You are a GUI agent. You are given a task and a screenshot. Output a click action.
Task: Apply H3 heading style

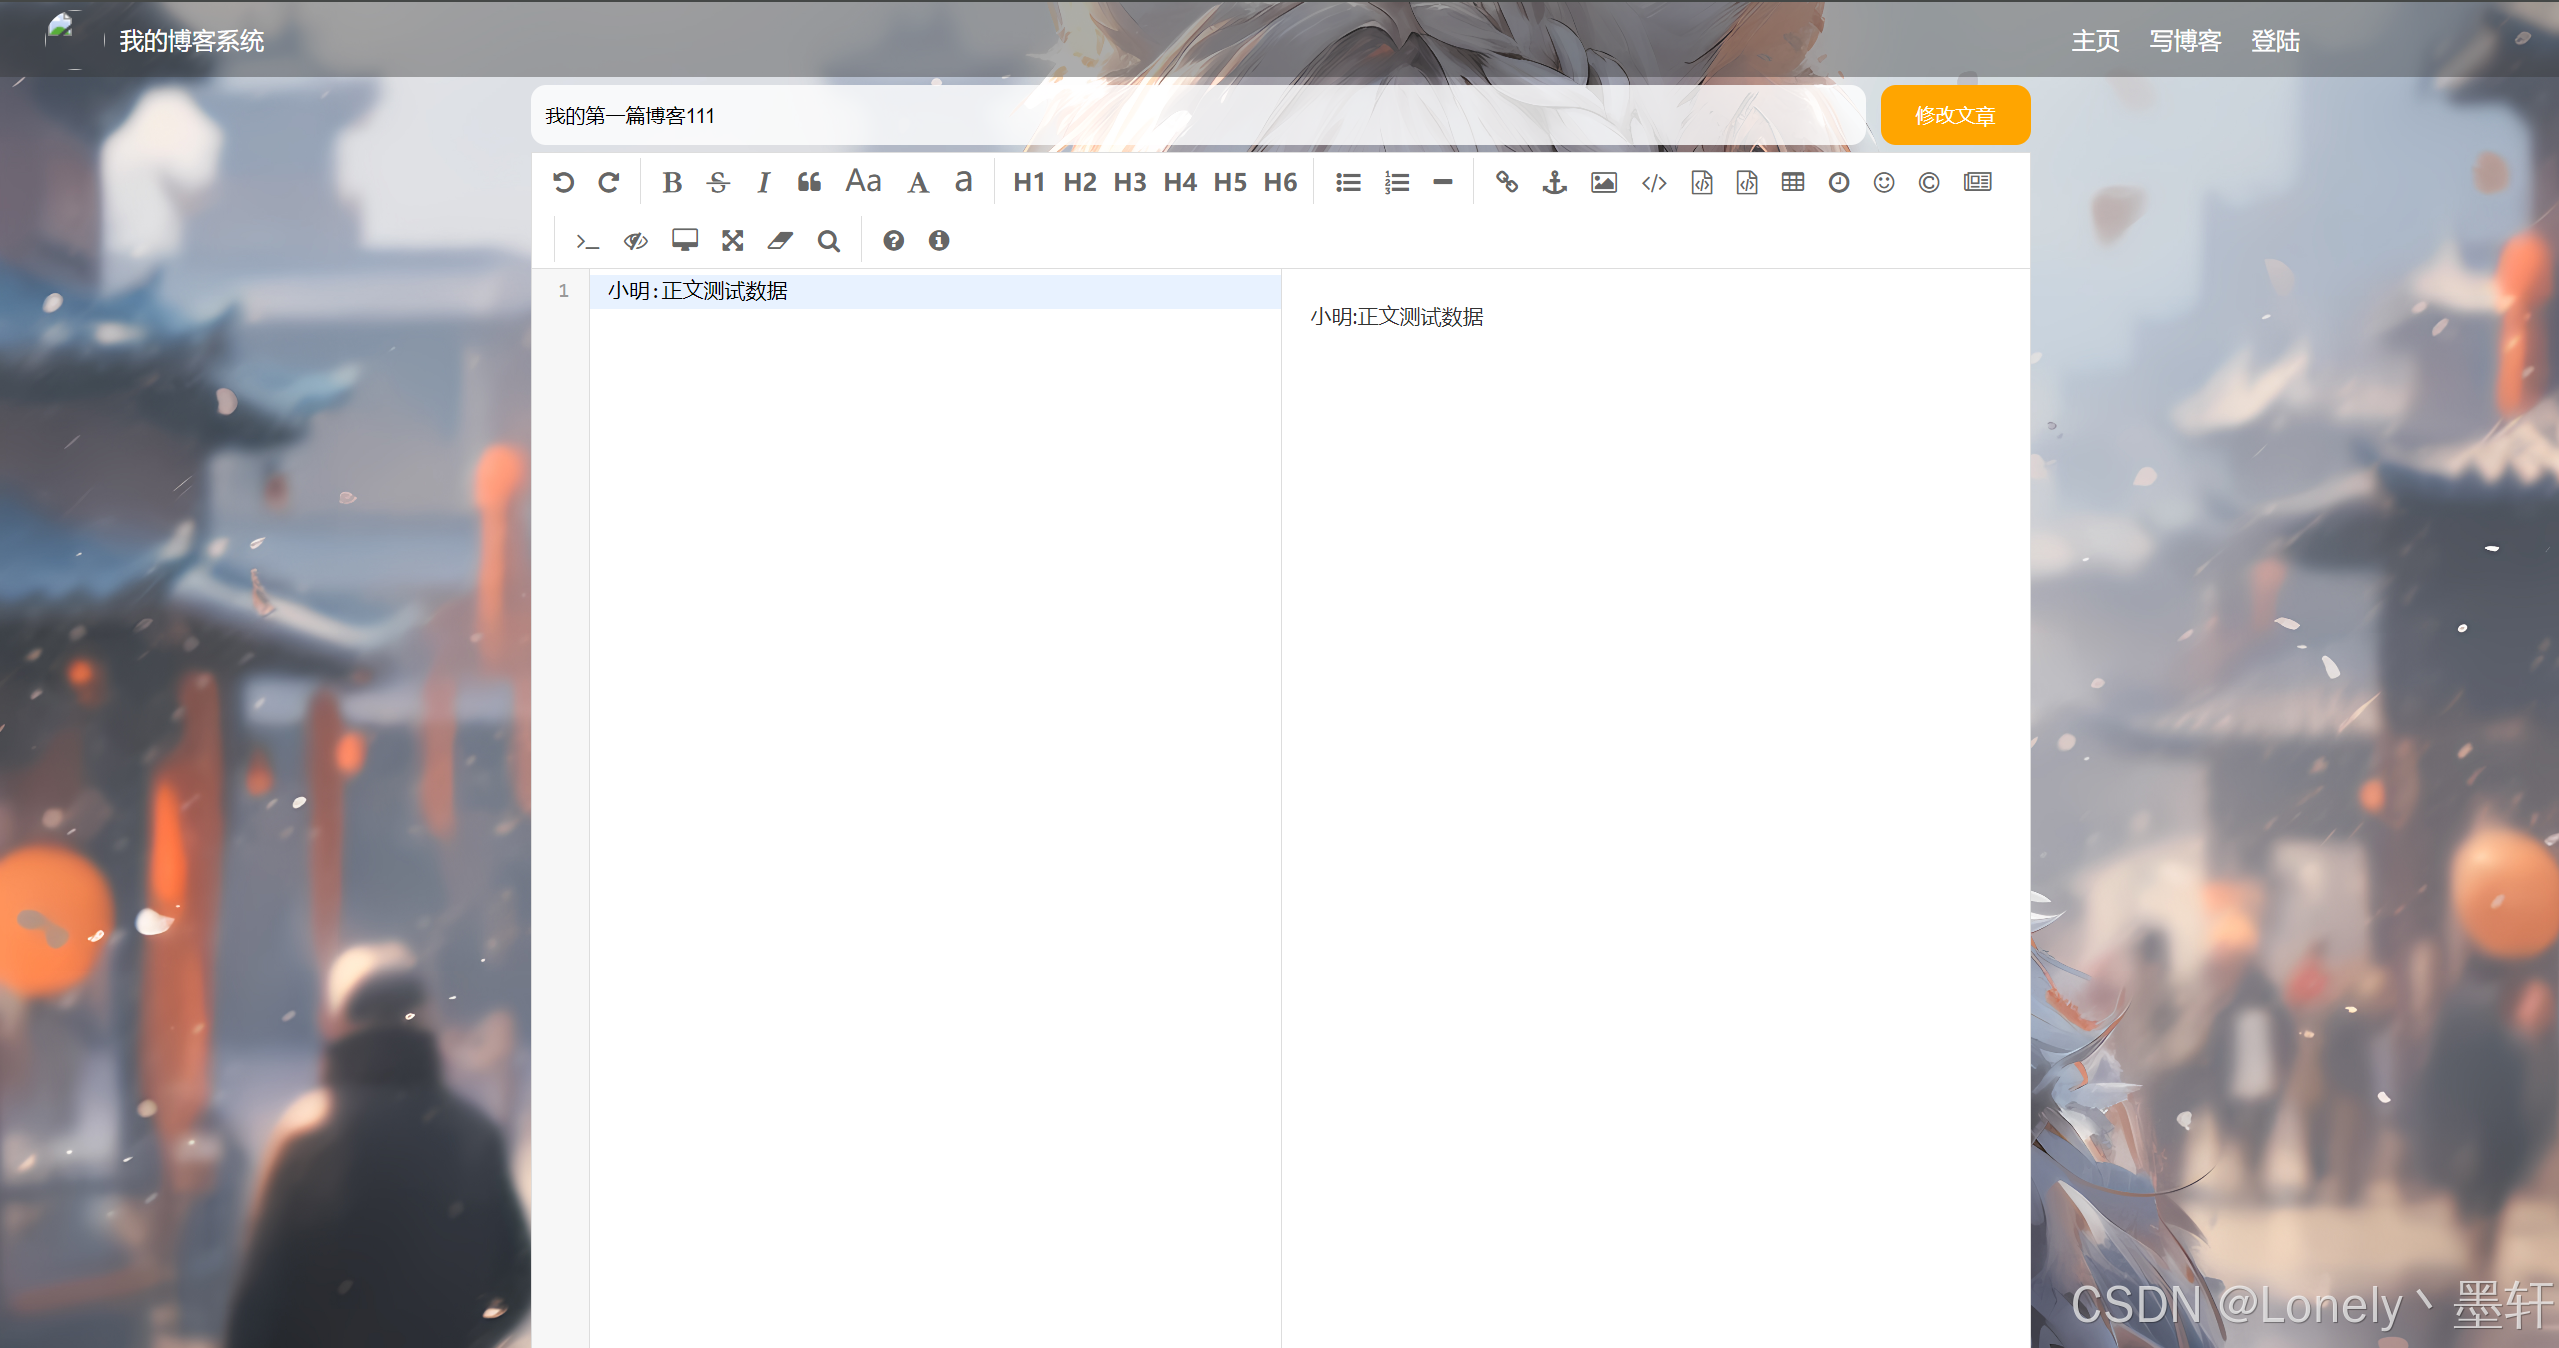[x=1129, y=182]
